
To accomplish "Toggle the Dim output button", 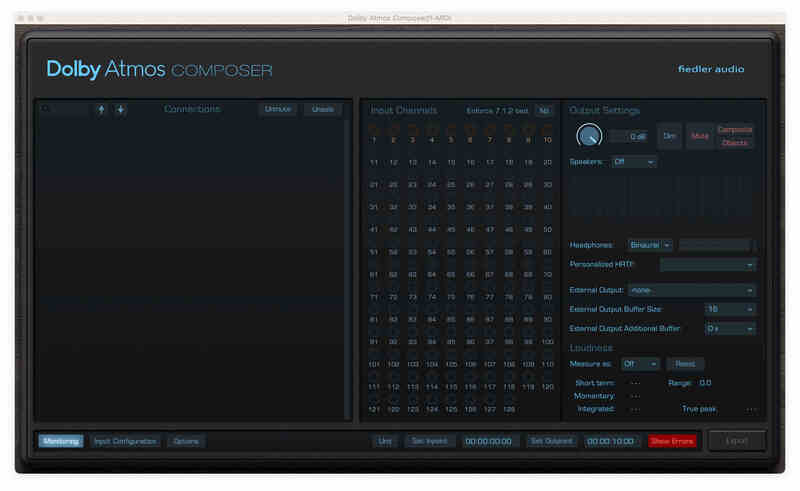I will (x=669, y=136).
